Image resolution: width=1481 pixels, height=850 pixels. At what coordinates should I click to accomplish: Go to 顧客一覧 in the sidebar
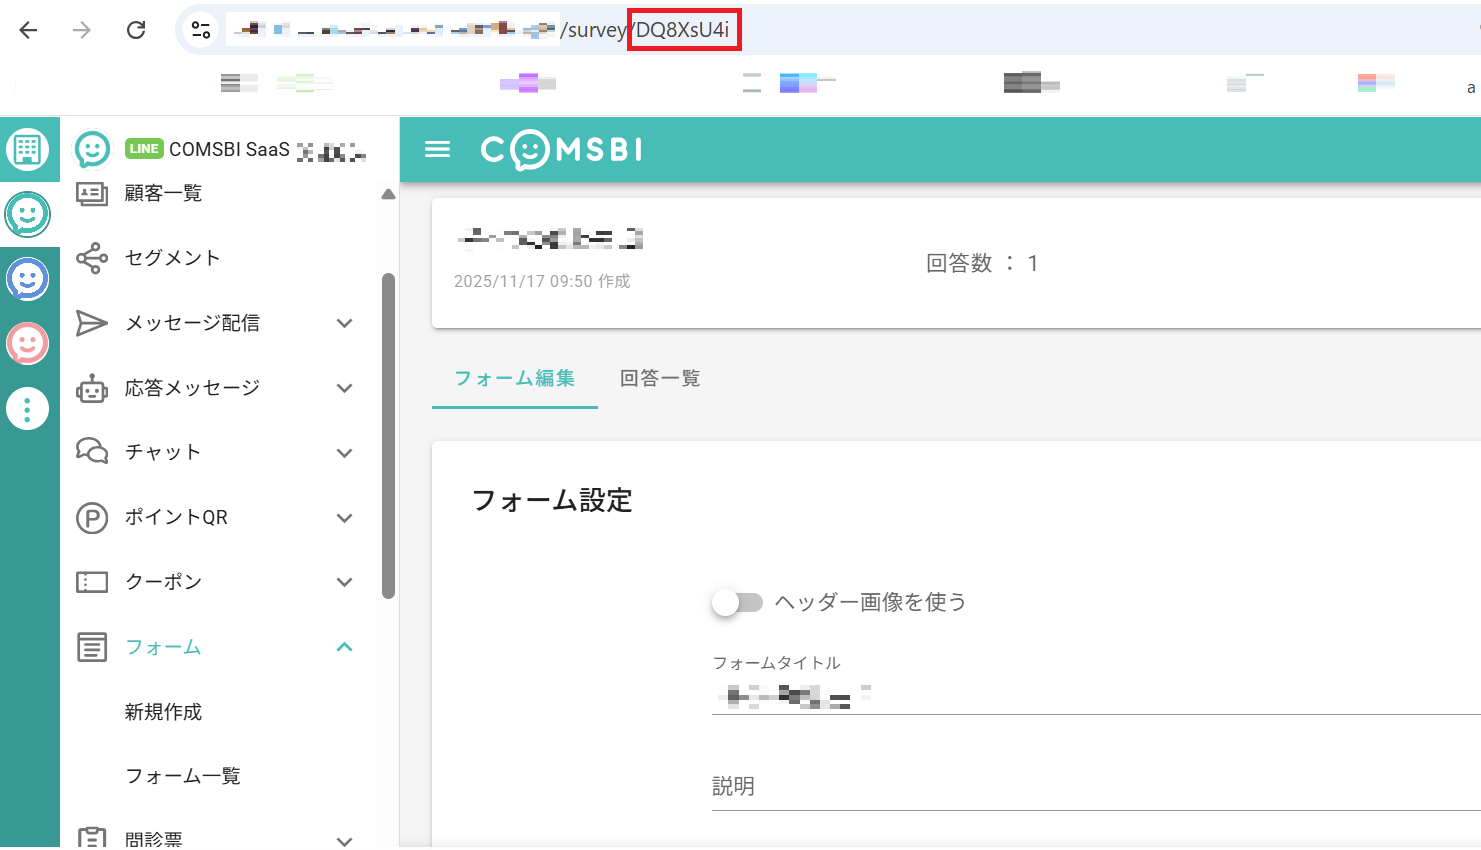pos(163,193)
